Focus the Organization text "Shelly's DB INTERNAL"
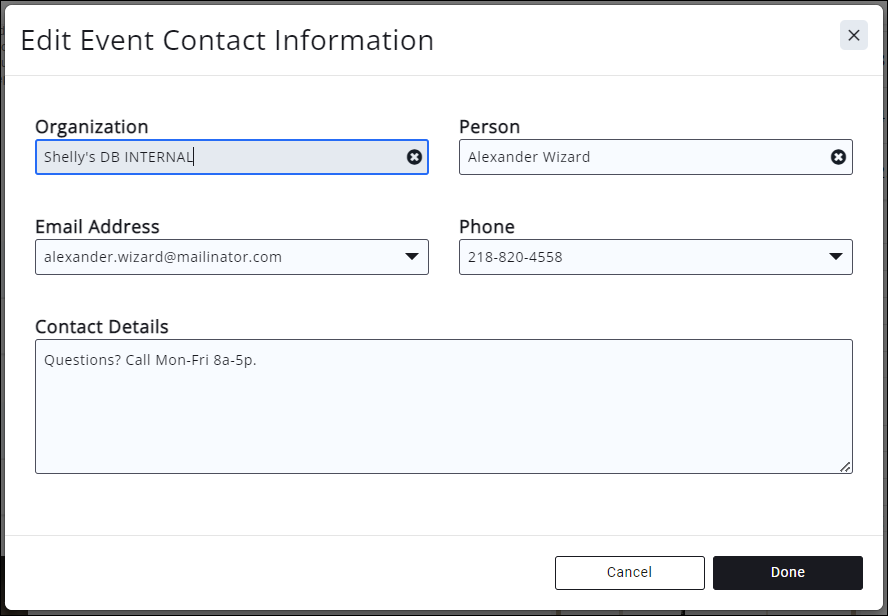This screenshot has width=888, height=616. [119, 157]
